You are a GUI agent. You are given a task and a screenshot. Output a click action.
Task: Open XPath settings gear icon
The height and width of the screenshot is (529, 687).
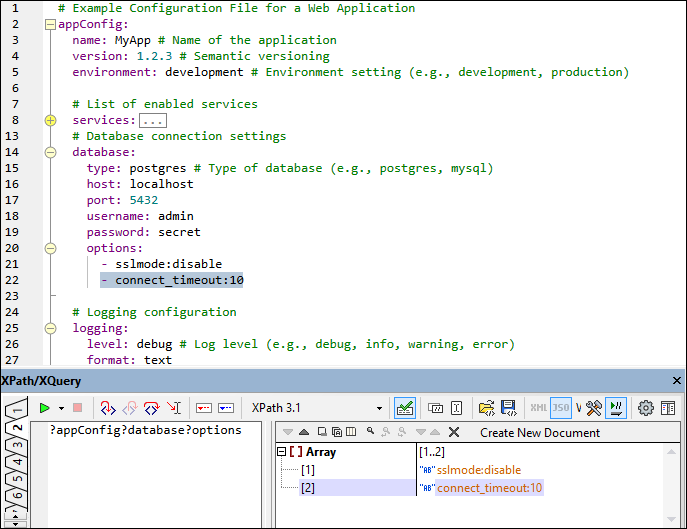[646, 408]
